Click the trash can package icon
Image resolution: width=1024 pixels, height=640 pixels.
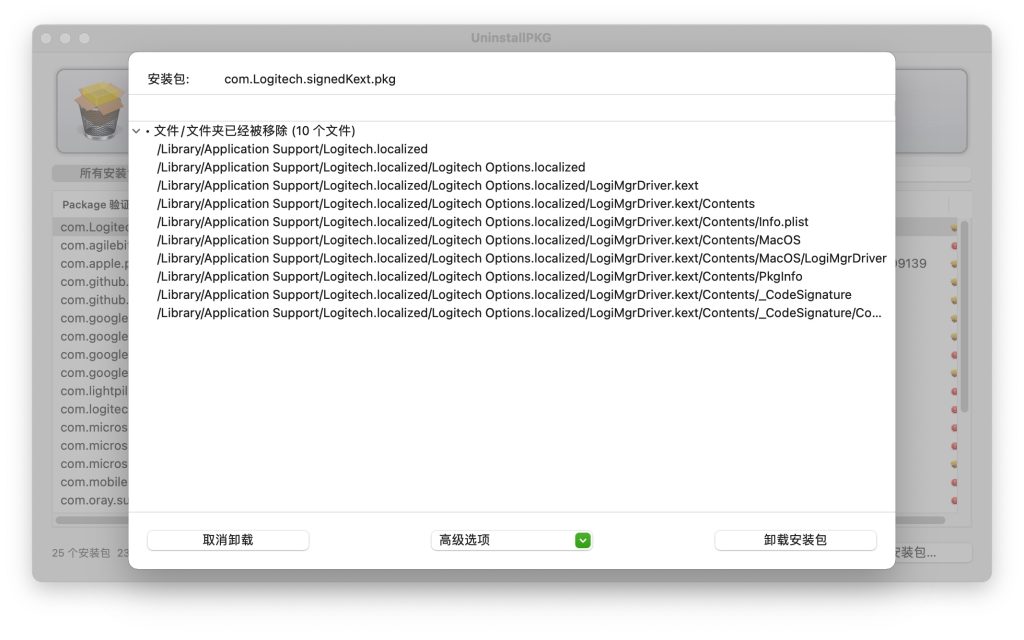tap(99, 111)
